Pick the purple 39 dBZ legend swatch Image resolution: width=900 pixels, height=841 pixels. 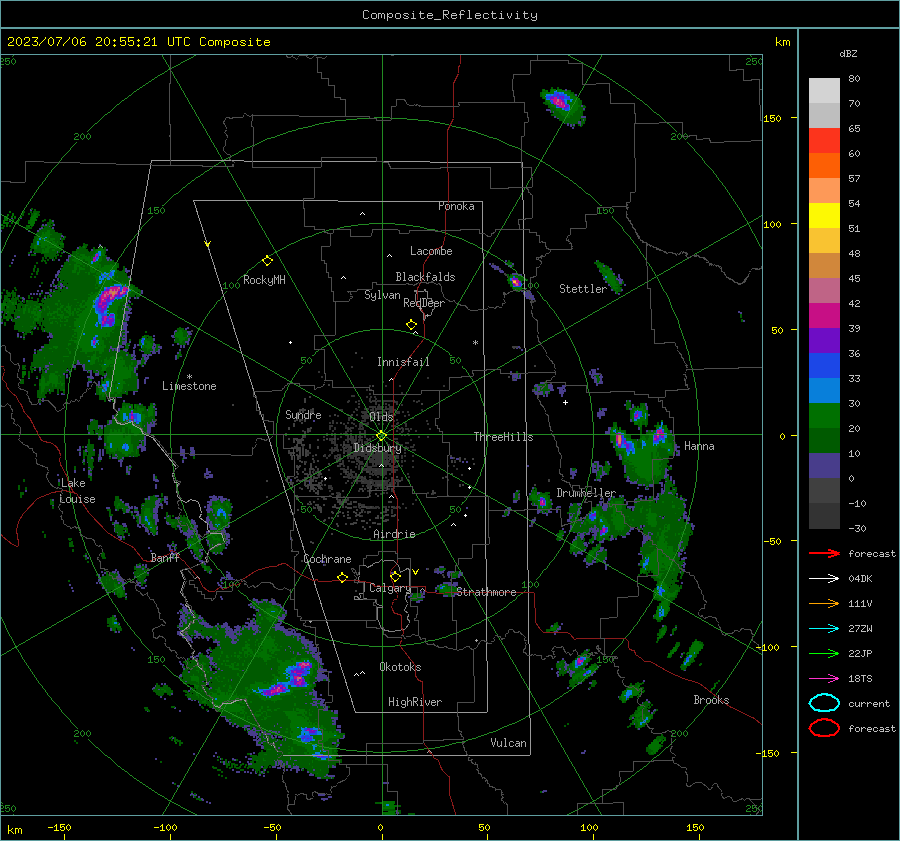coord(824,340)
